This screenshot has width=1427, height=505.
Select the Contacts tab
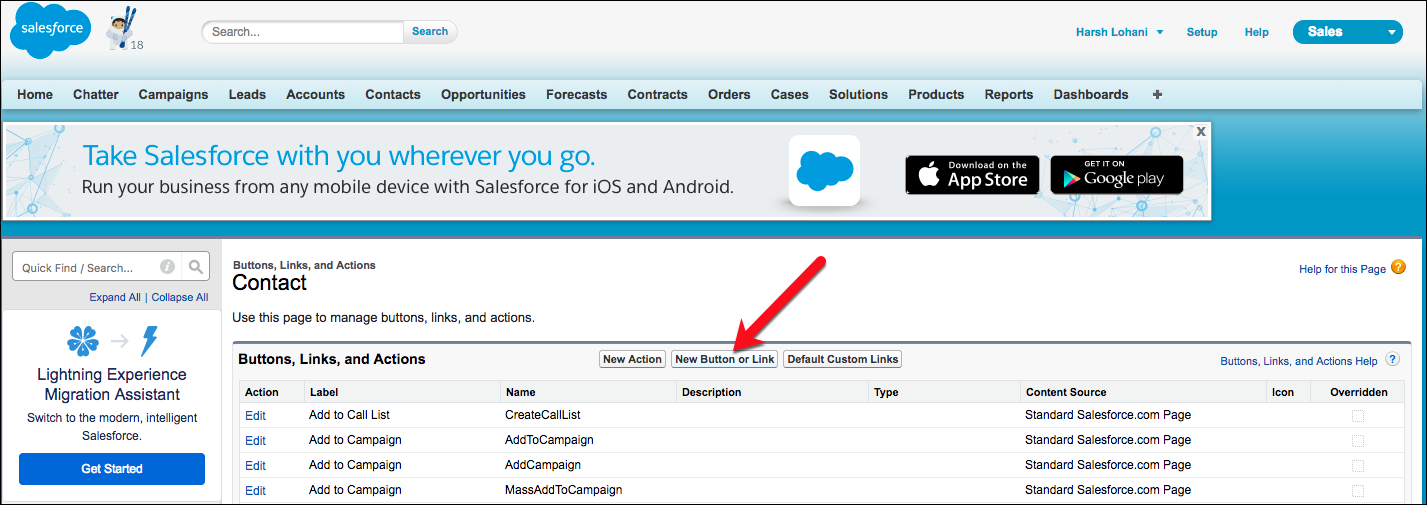click(x=393, y=94)
